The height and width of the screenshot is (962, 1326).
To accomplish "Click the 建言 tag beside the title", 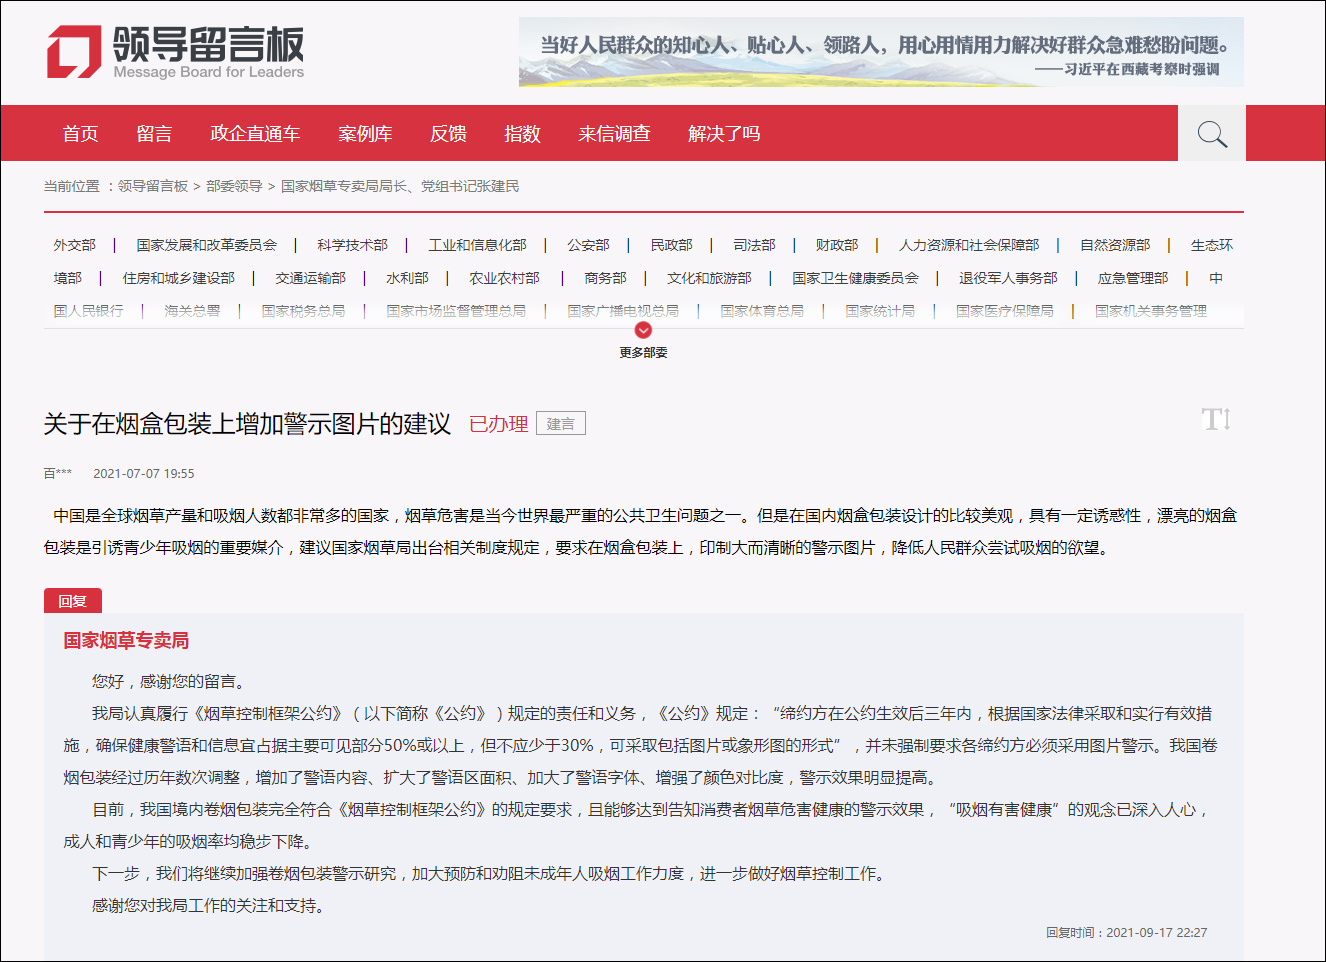I will click(560, 422).
